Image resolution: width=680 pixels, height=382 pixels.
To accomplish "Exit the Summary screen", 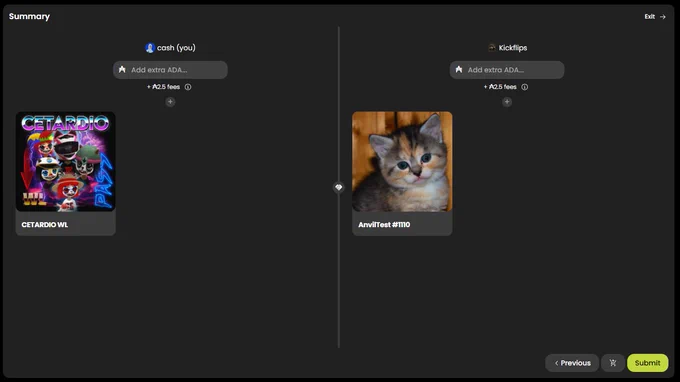I will click(x=654, y=16).
